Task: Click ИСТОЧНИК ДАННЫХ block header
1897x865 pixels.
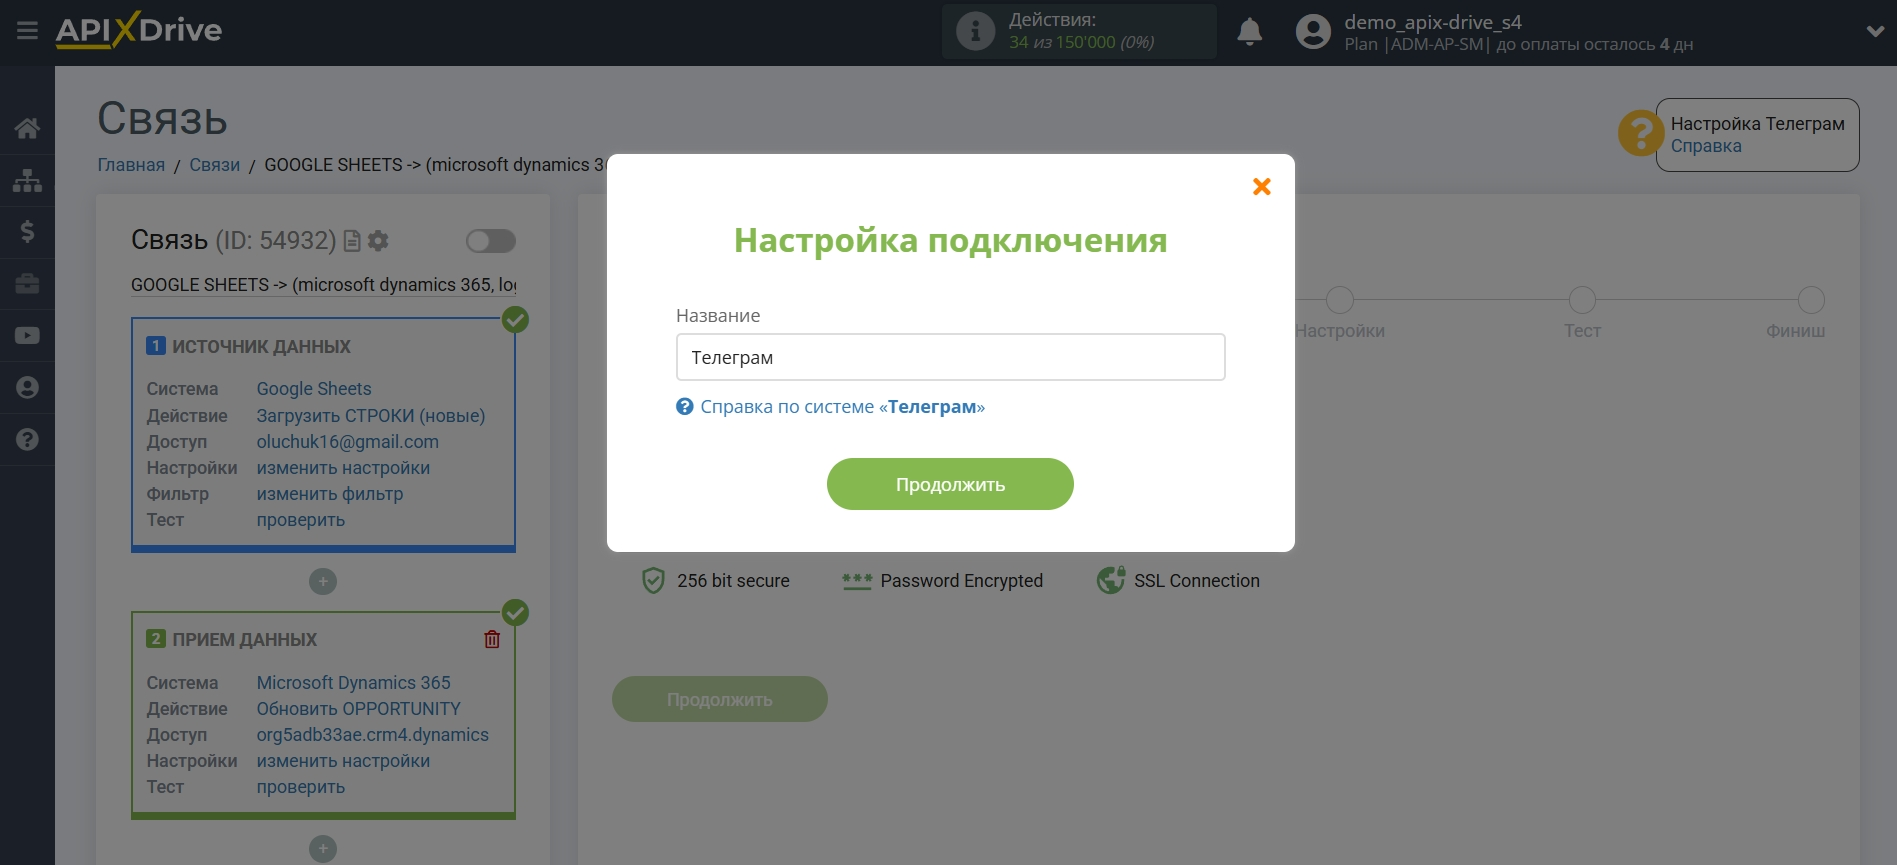Action: click(x=261, y=346)
